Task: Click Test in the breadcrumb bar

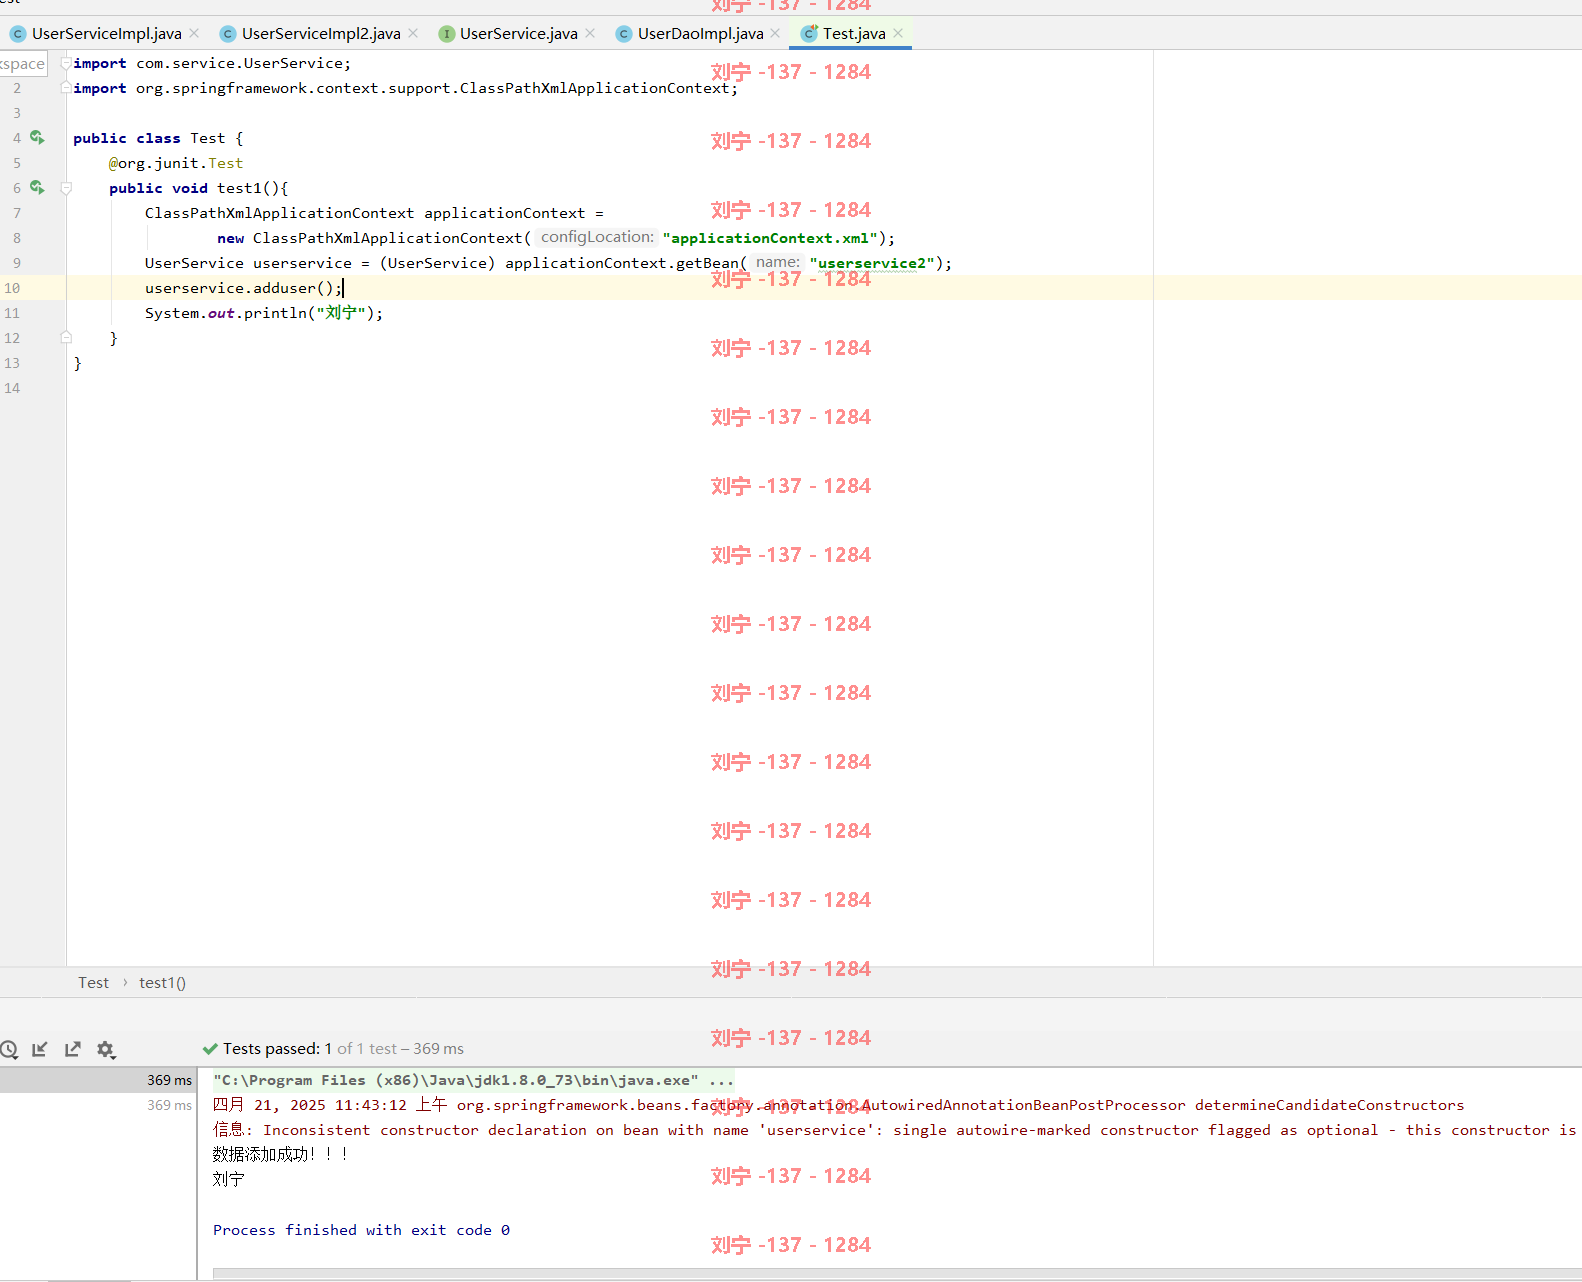Action: pyautogui.click(x=93, y=983)
